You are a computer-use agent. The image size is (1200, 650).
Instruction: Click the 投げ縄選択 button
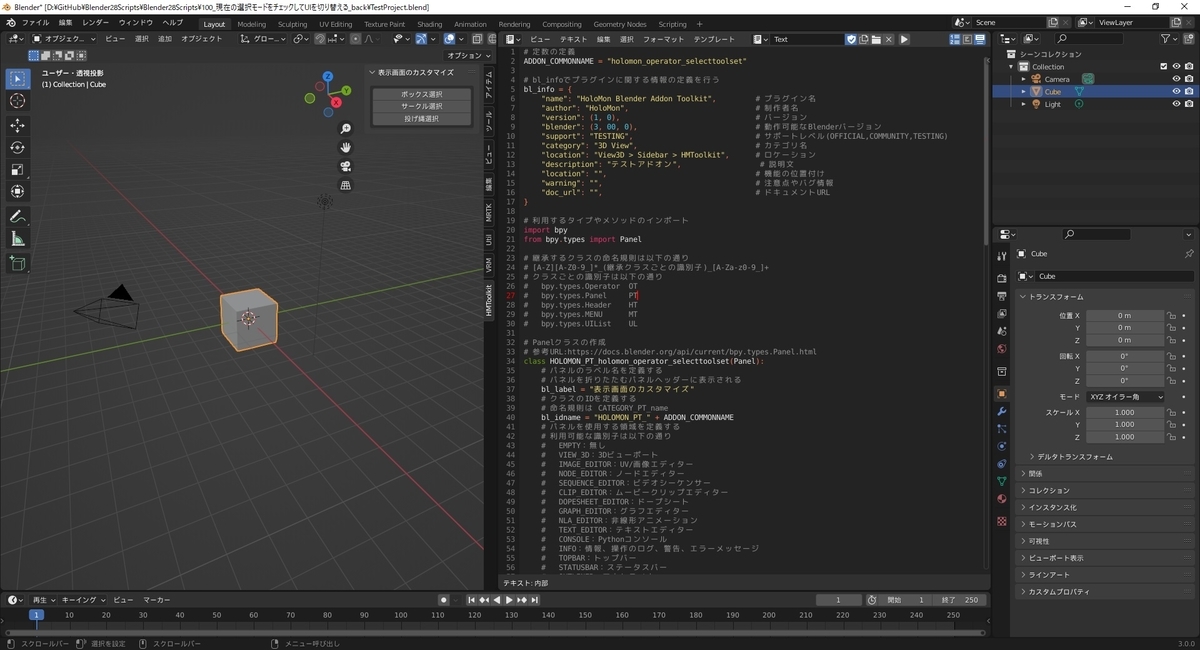point(422,118)
